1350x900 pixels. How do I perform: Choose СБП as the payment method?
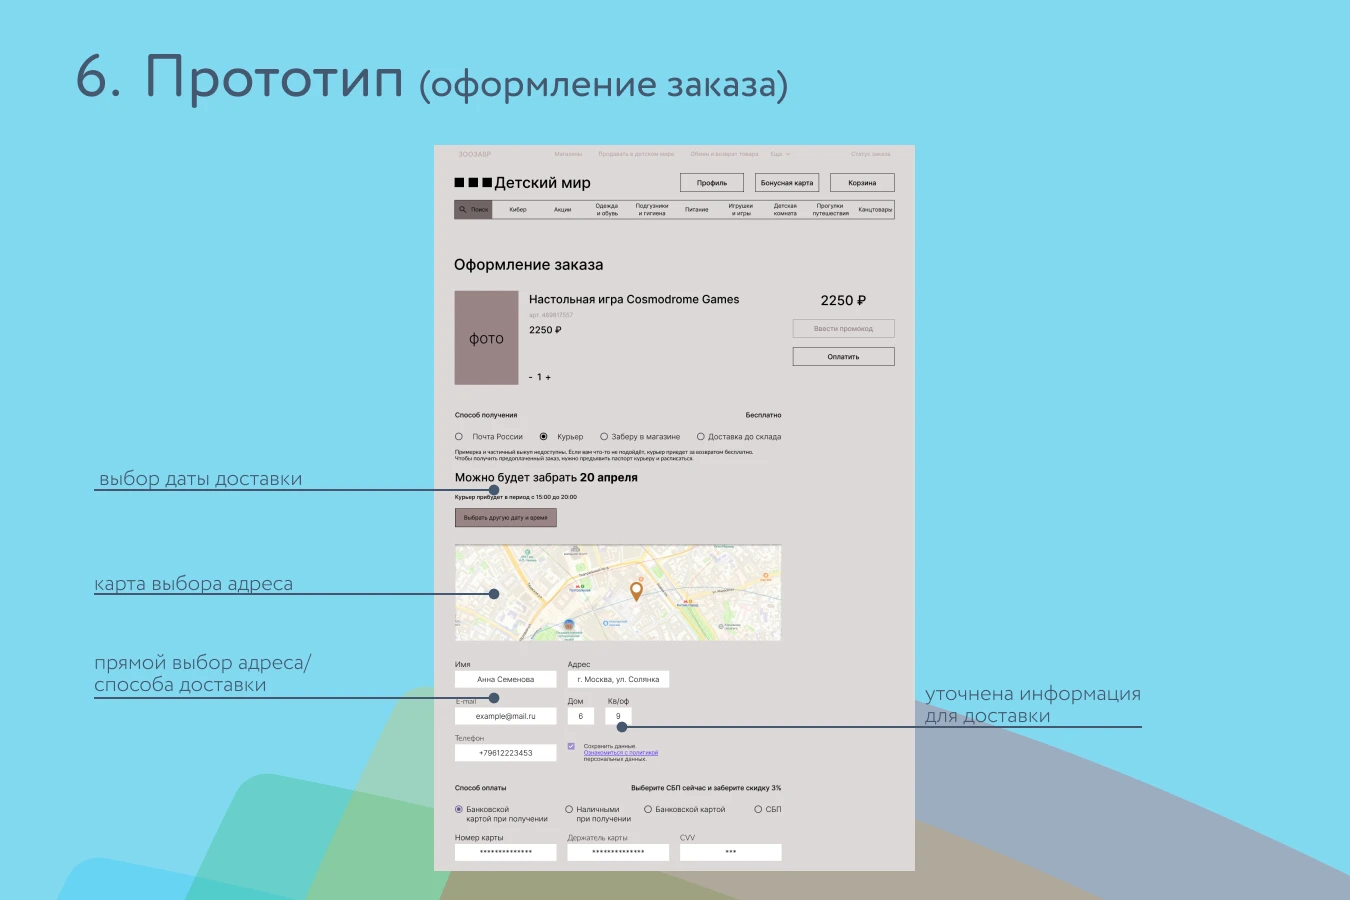(x=758, y=810)
